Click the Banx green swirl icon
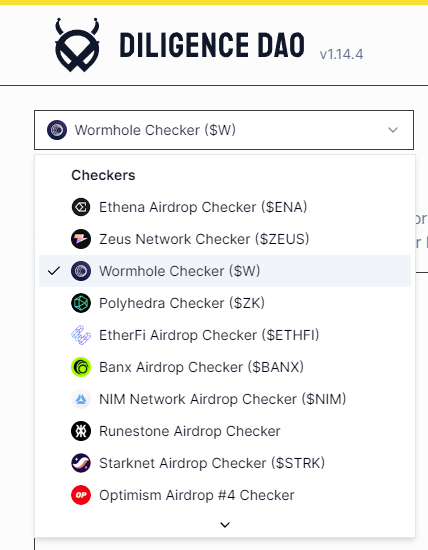 tap(81, 367)
